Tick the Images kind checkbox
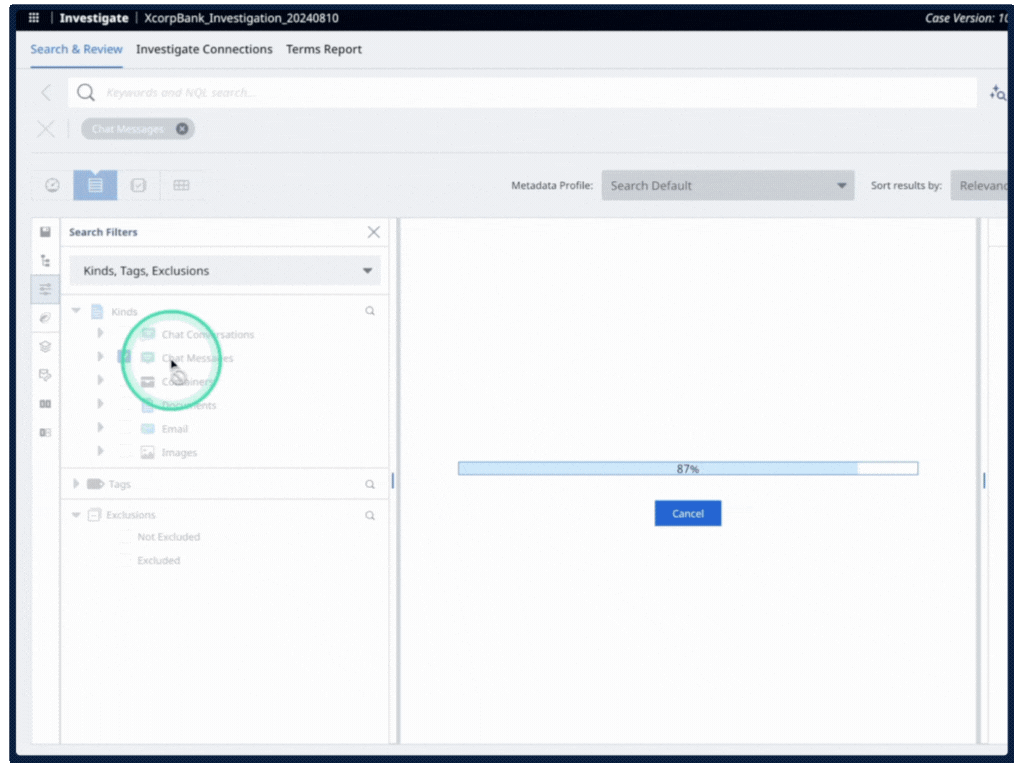Viewport: 1024px width, 768px height. (124, 452)
